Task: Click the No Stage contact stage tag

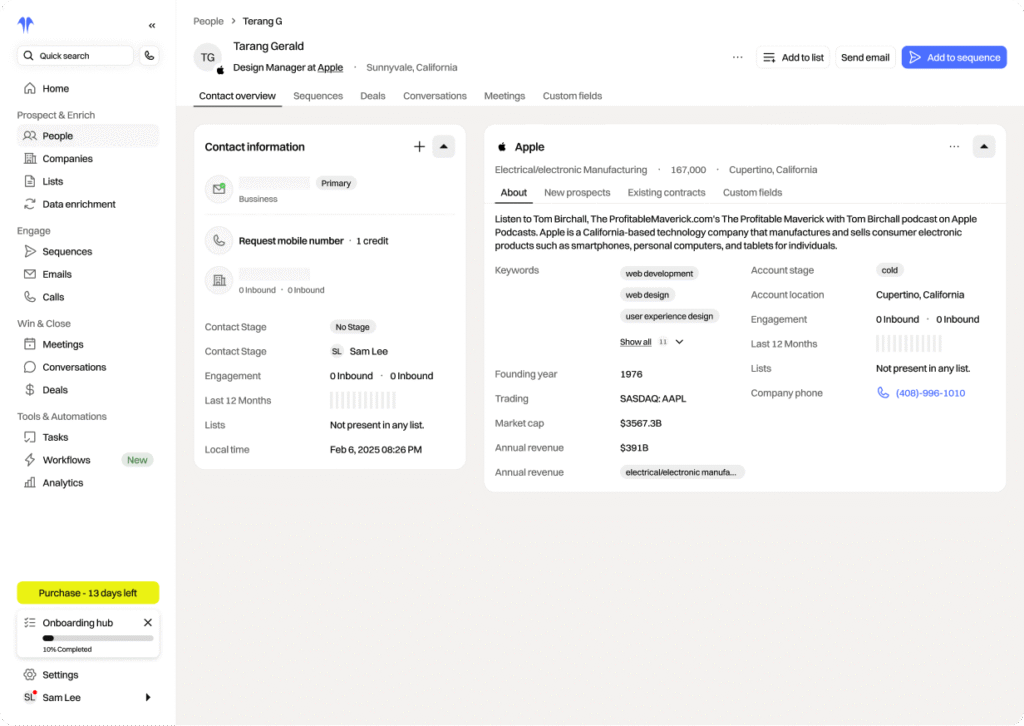Action: click(353, 327)
